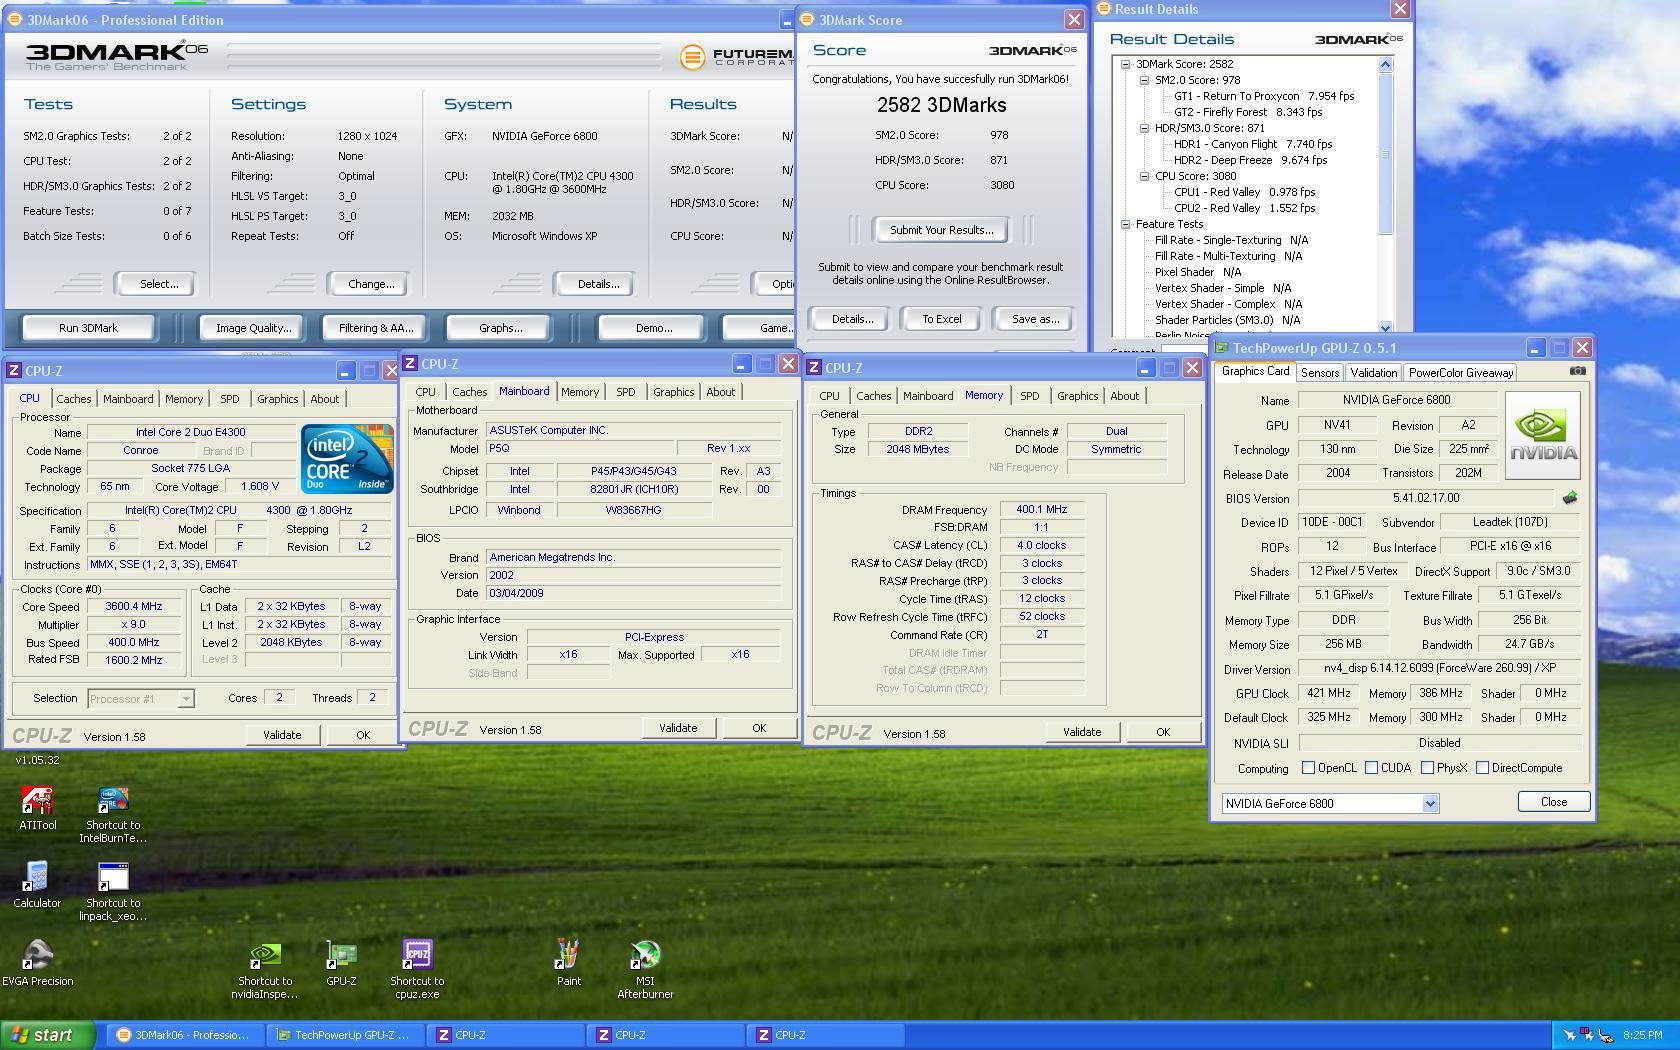Open SPD tab in the middle CPU-Z window
This screenshot has width=1680, height=1050.
pos(625,392)
